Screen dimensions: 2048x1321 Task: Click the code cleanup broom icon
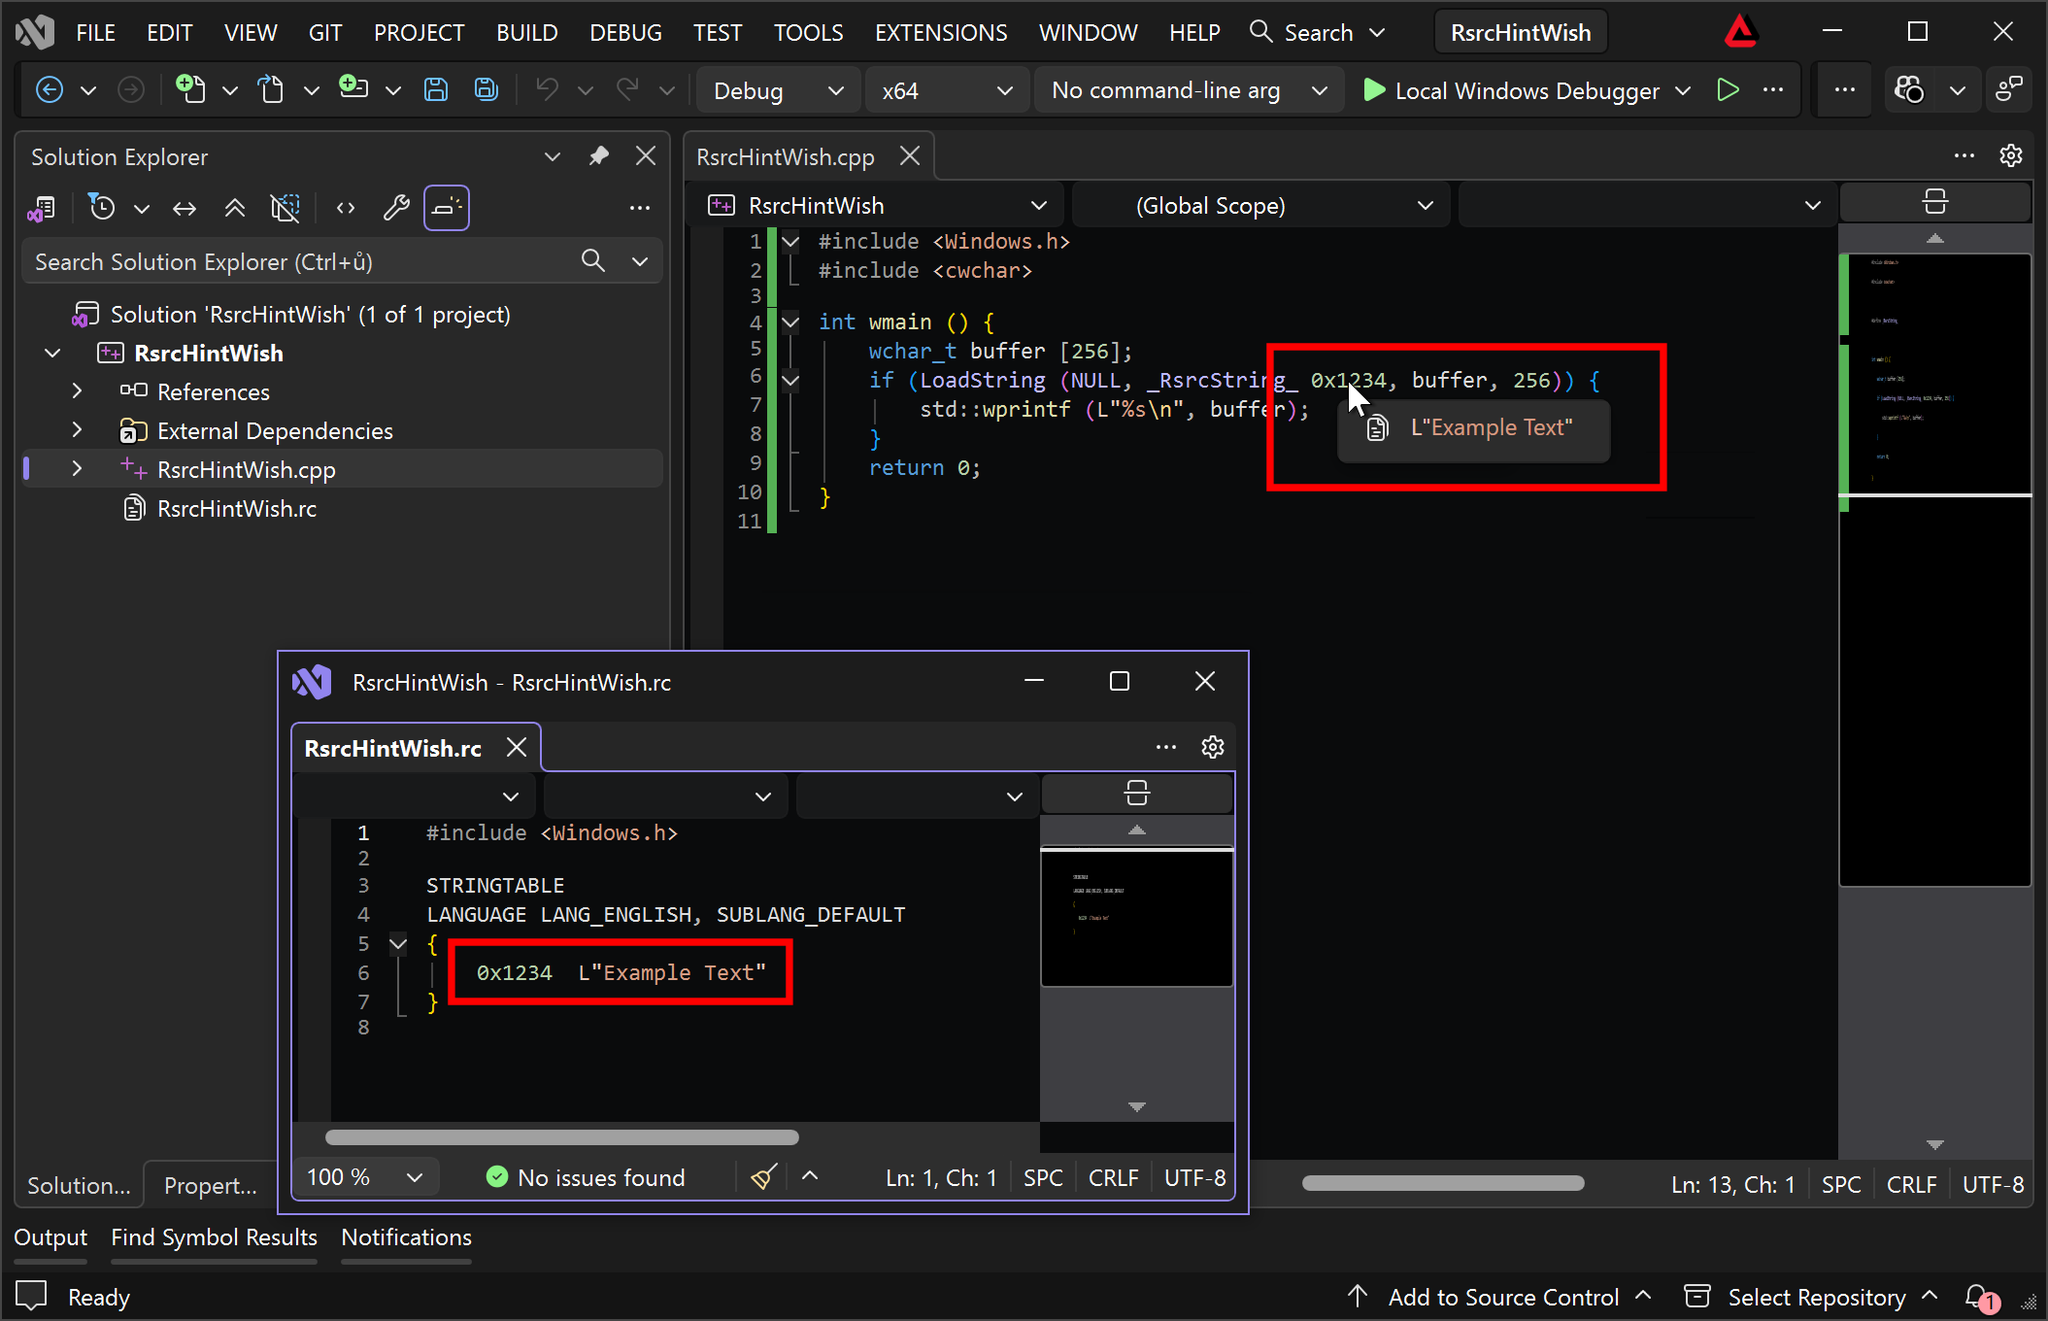(x=764, y=1177)
